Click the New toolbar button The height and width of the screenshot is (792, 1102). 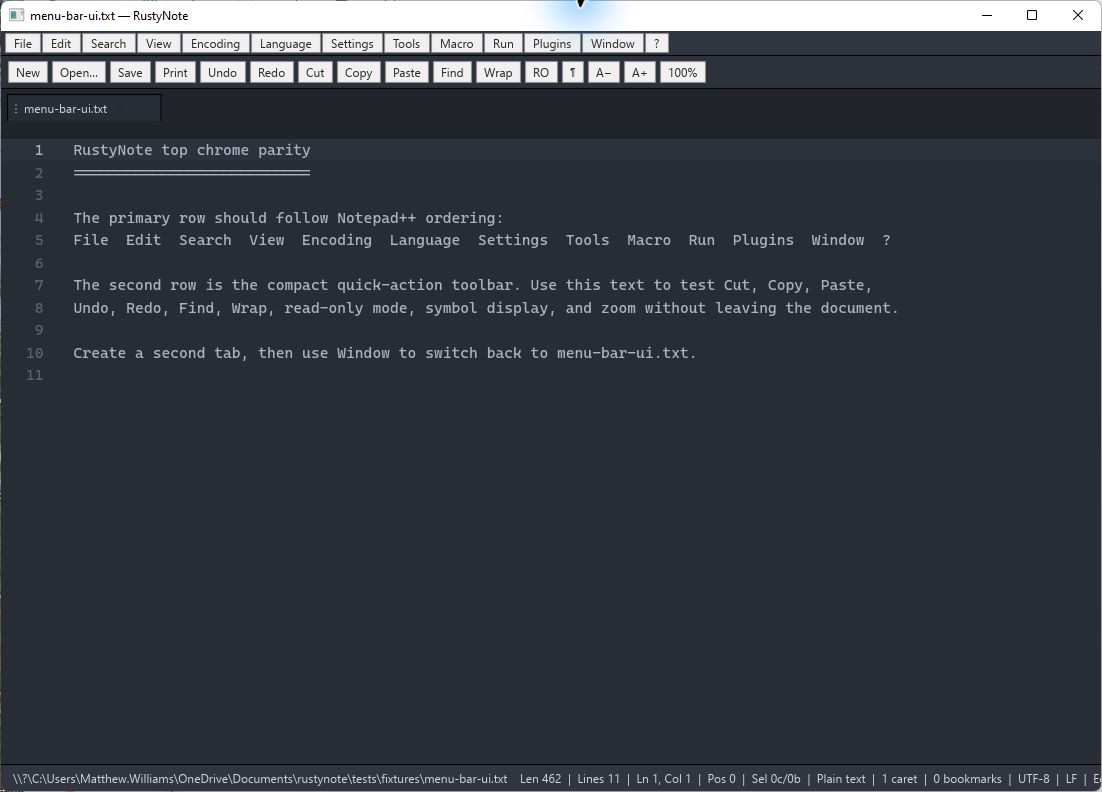click(28, 72)
